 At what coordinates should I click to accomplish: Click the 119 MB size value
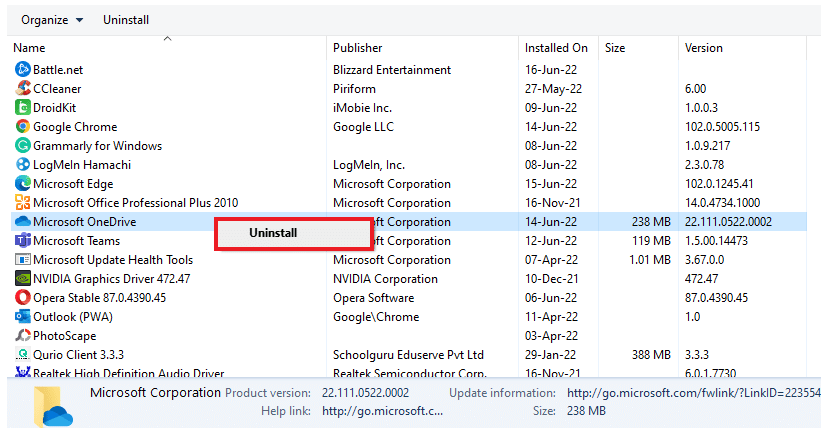click(651, 241)
